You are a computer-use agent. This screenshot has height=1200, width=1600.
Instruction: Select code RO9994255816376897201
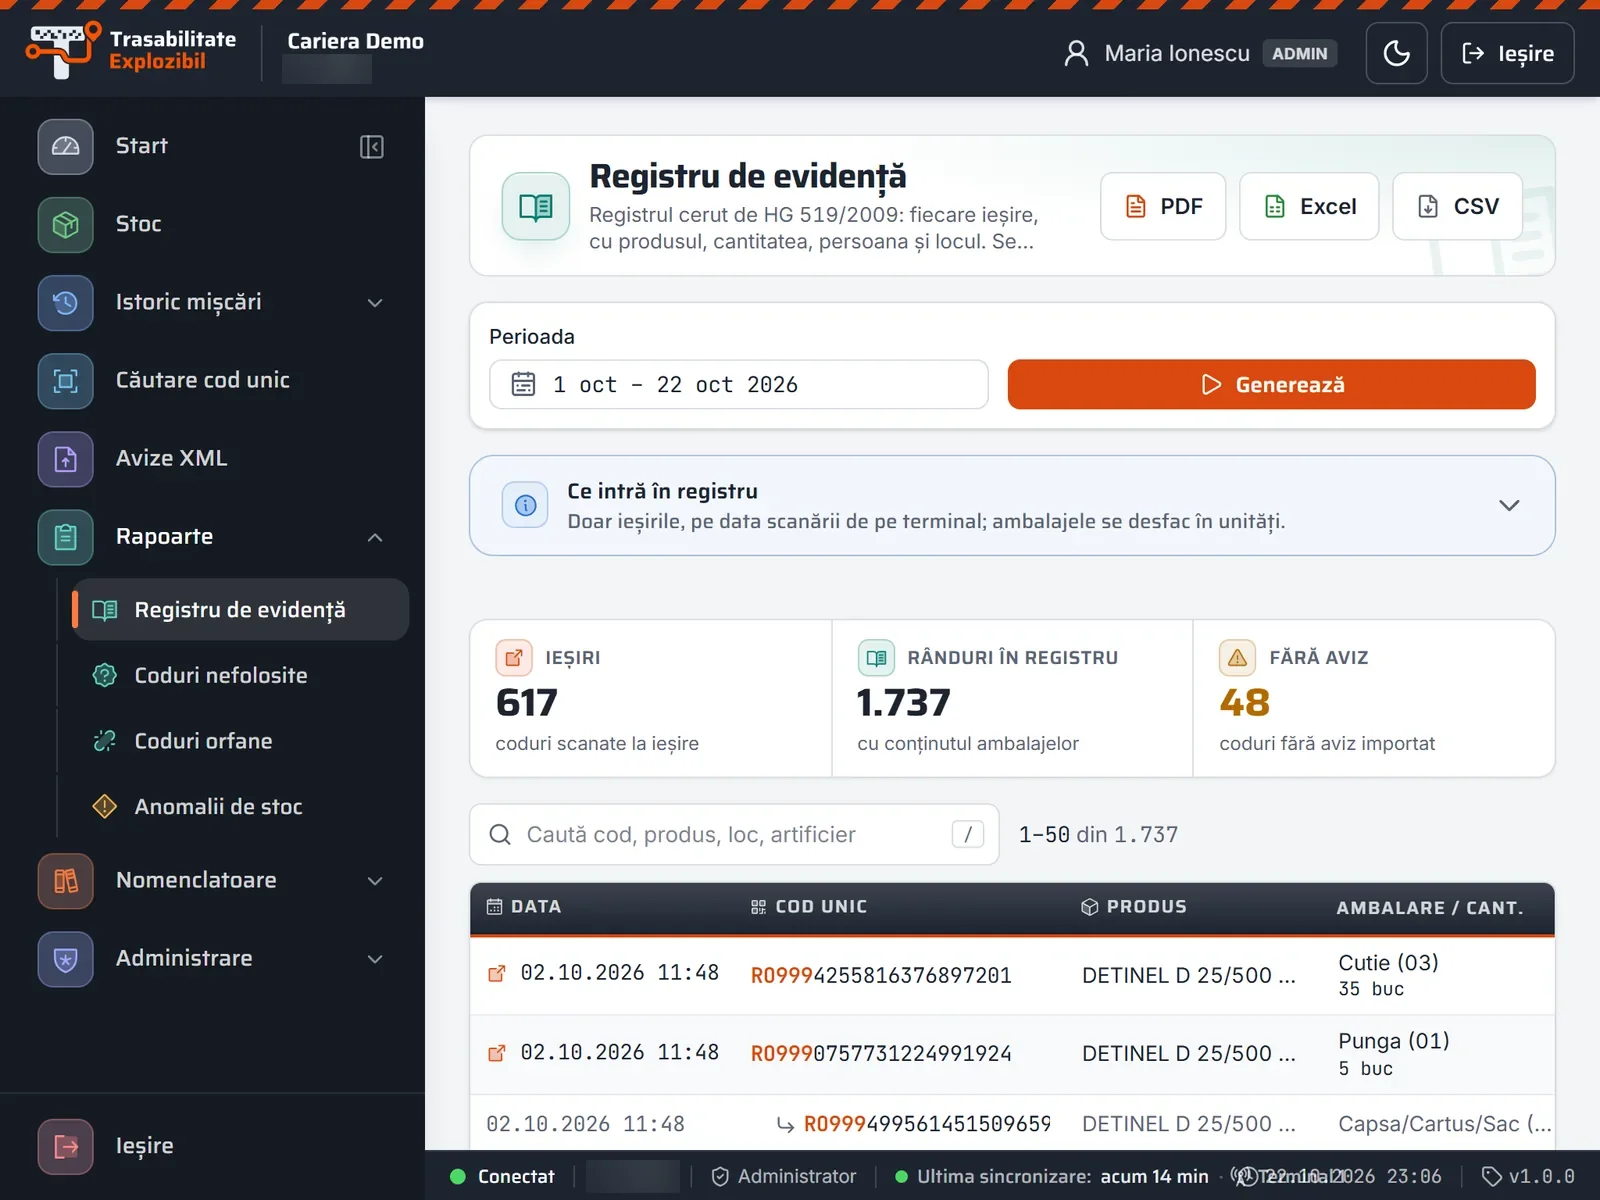(x=881, y=975)
